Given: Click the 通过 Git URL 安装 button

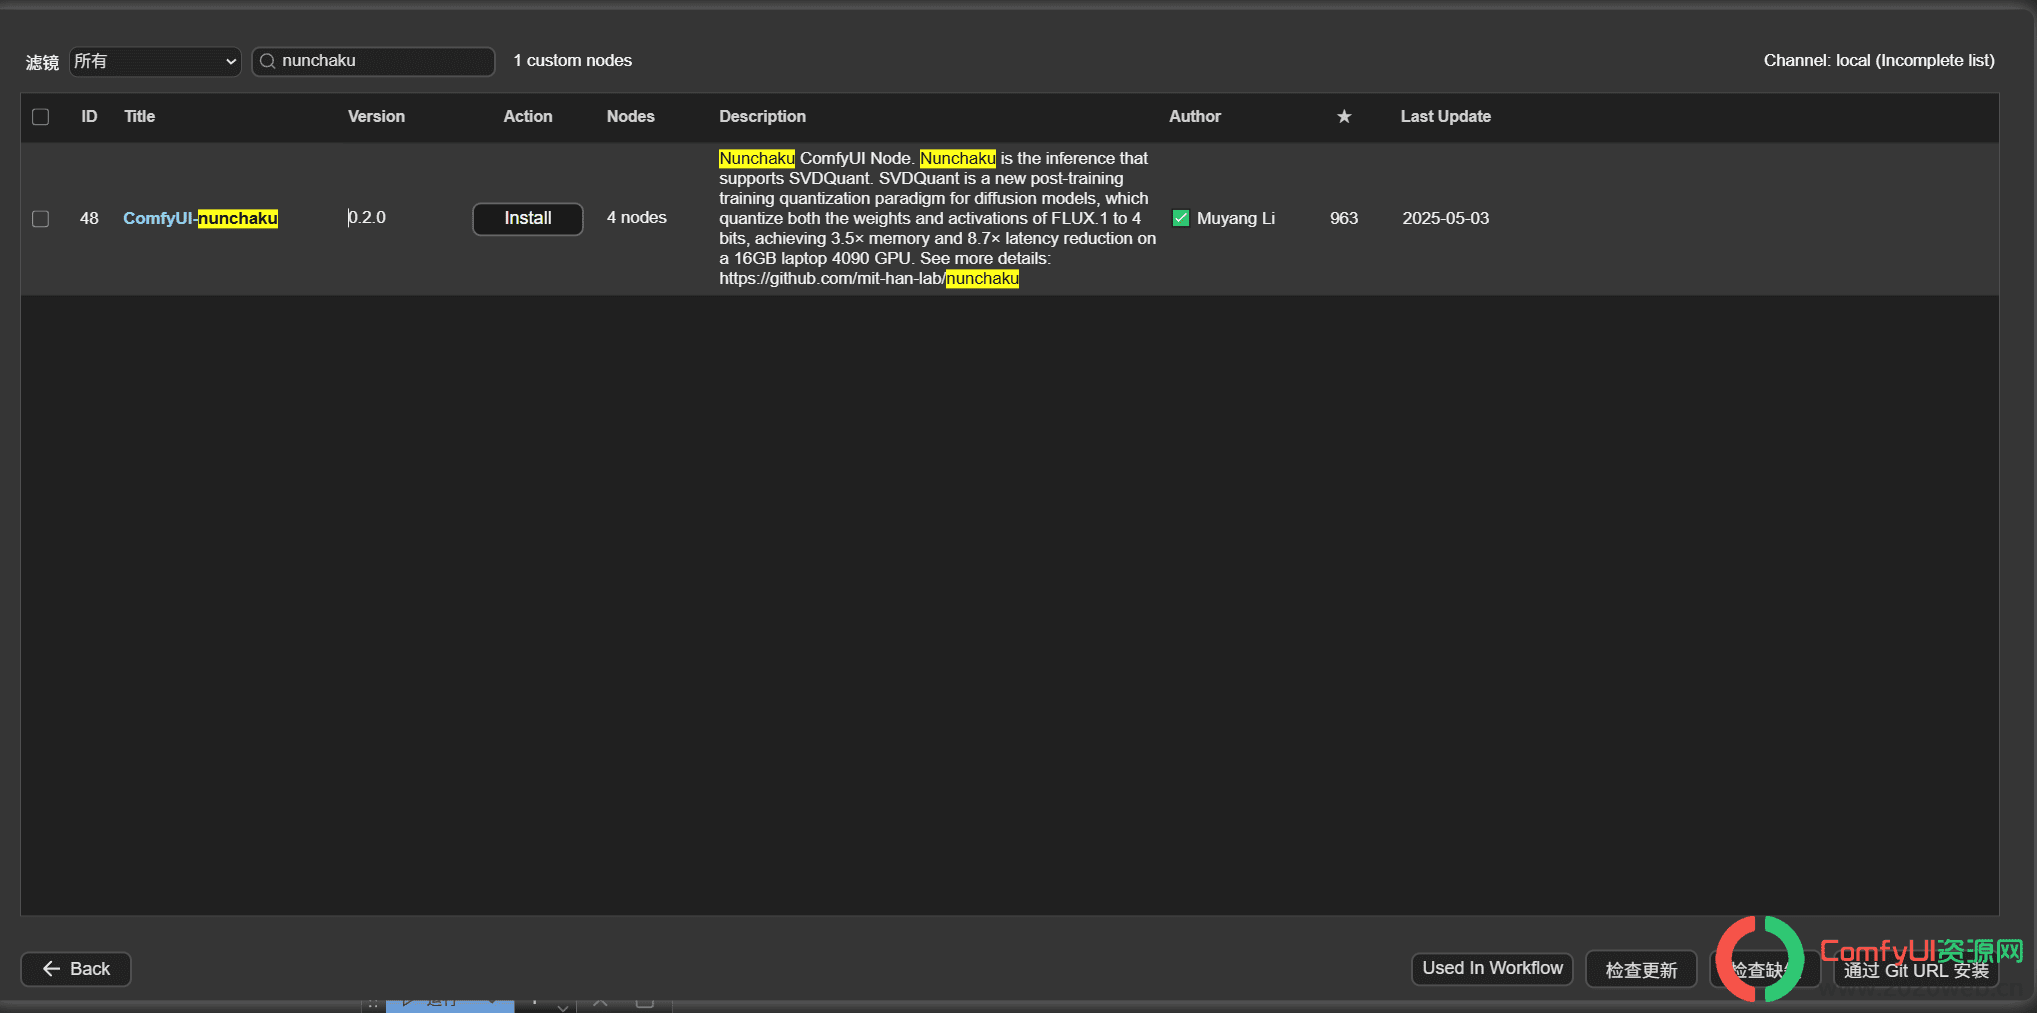Looking at the screenshot, I should 1916,970.
